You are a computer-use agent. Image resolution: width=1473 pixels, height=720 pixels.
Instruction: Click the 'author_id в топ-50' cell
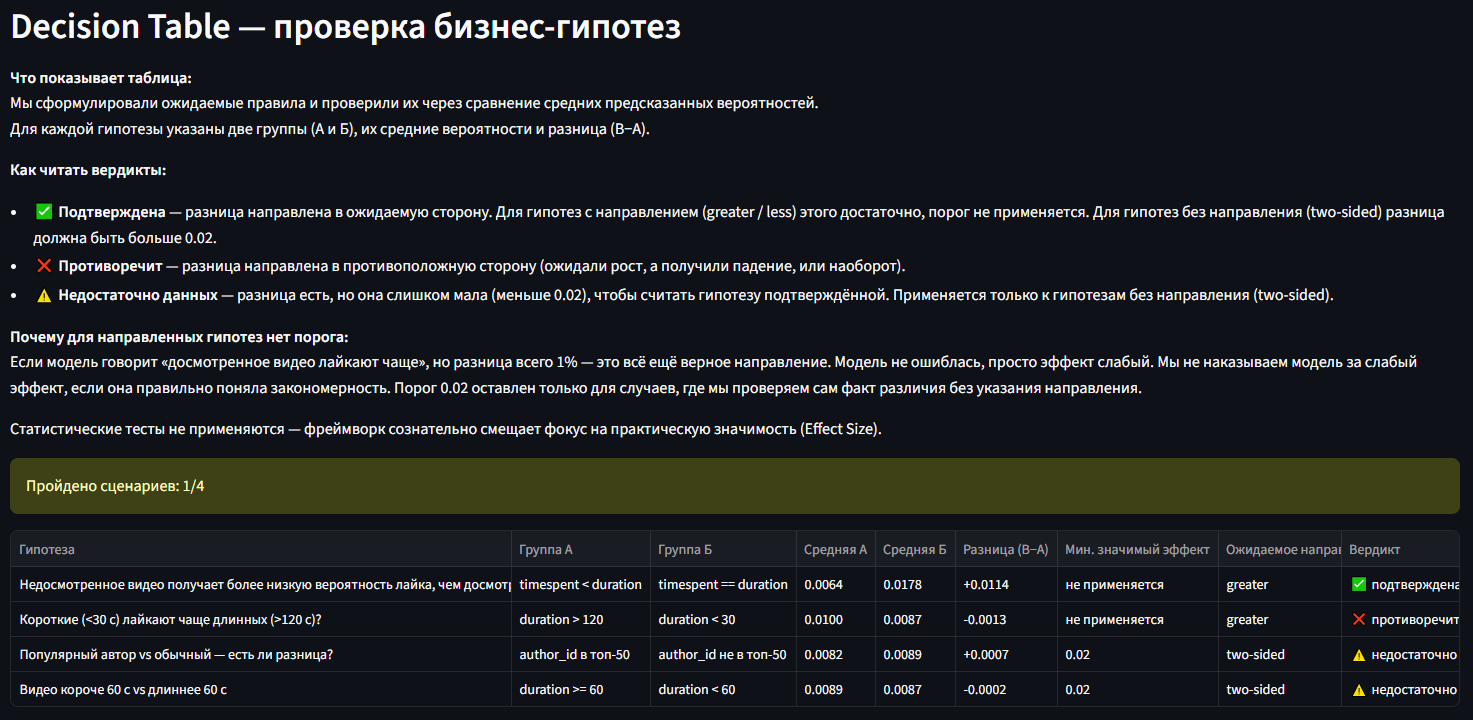pyautogui.click(x=581, y=655)
